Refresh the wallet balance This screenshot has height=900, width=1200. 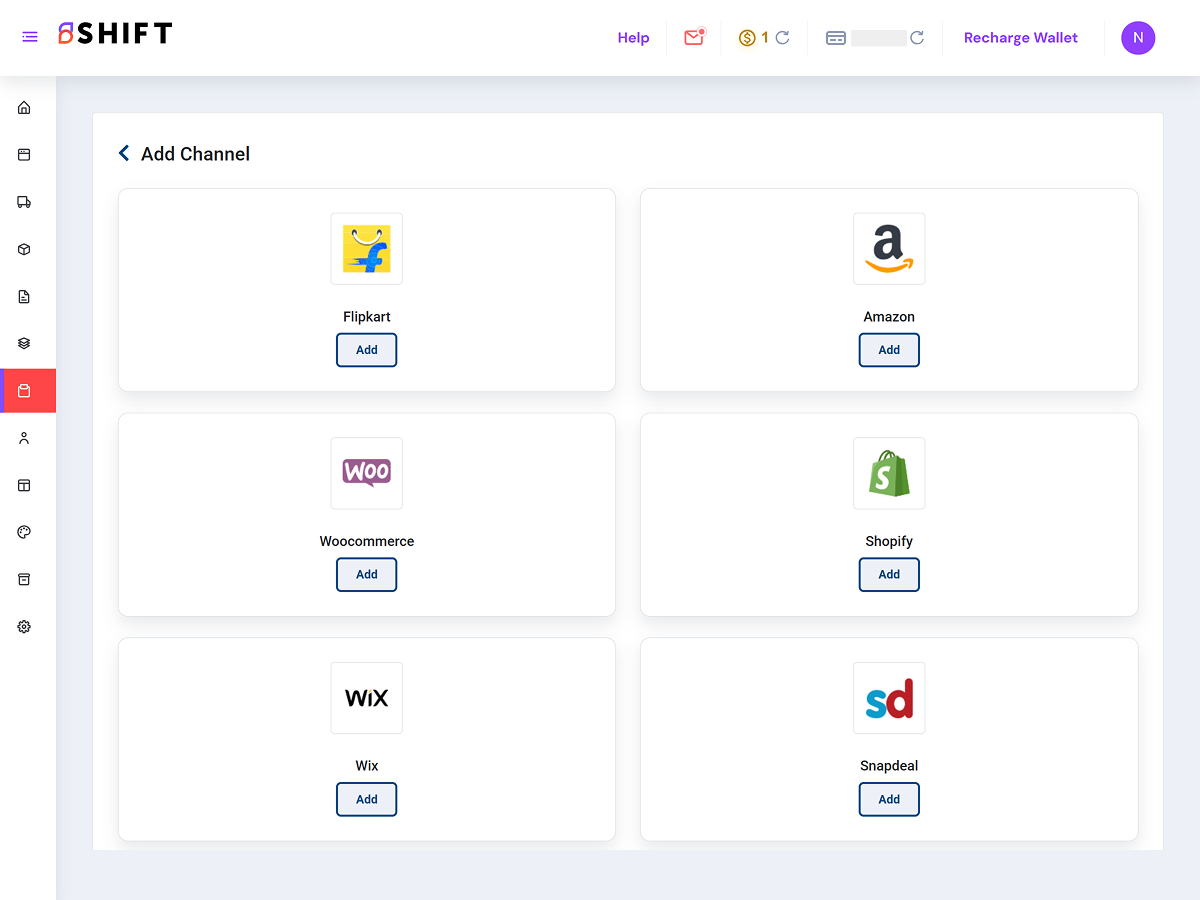pos(917,38)
